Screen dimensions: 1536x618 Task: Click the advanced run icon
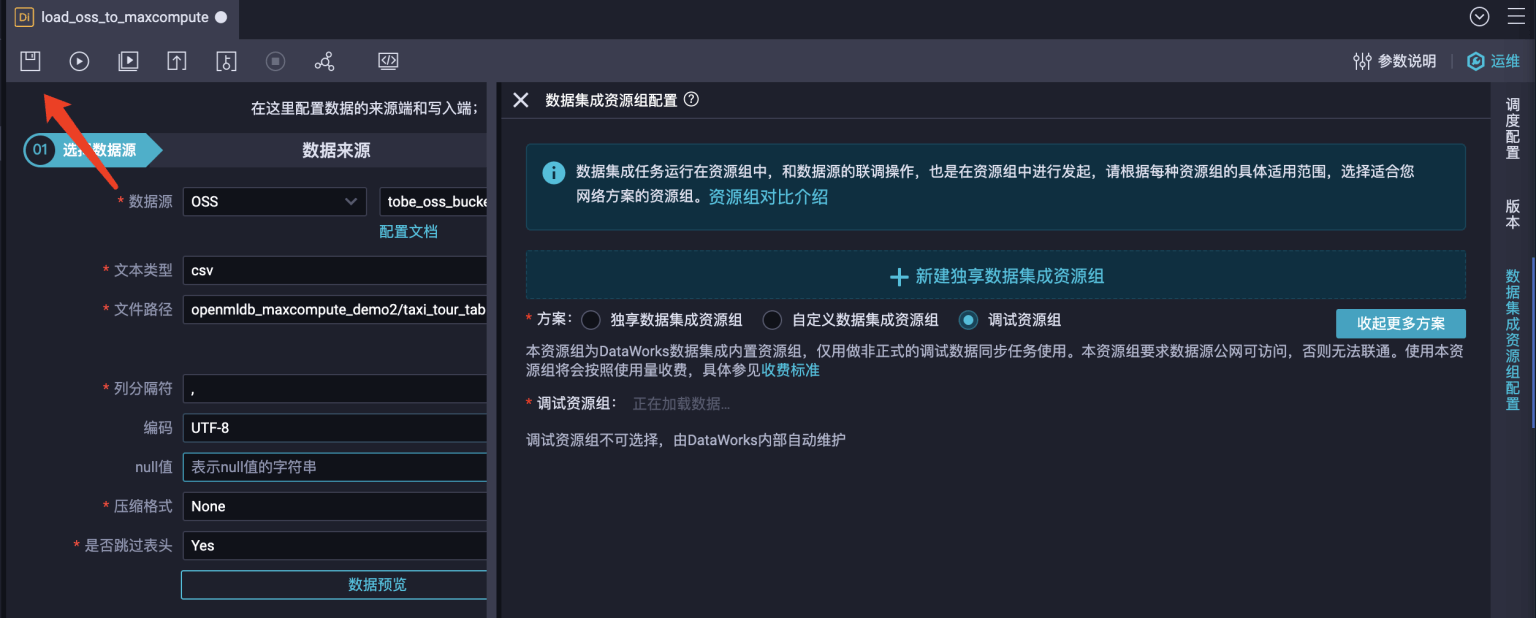(128, 61)
